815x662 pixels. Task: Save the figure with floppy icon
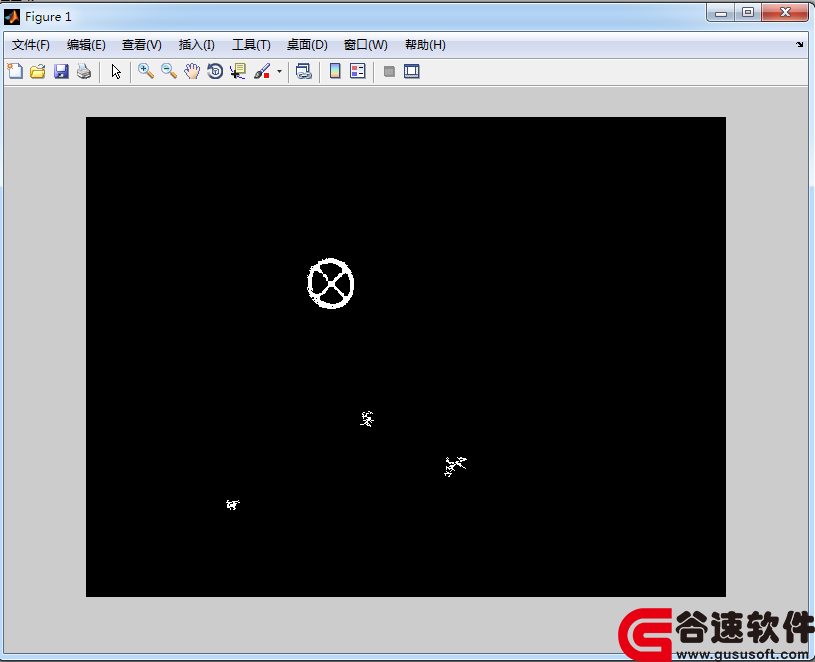pos(61,71)
